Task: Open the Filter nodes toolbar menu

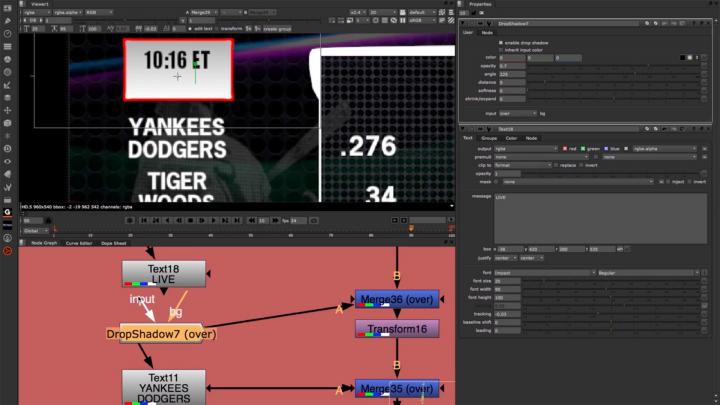Action: point(7,73)
